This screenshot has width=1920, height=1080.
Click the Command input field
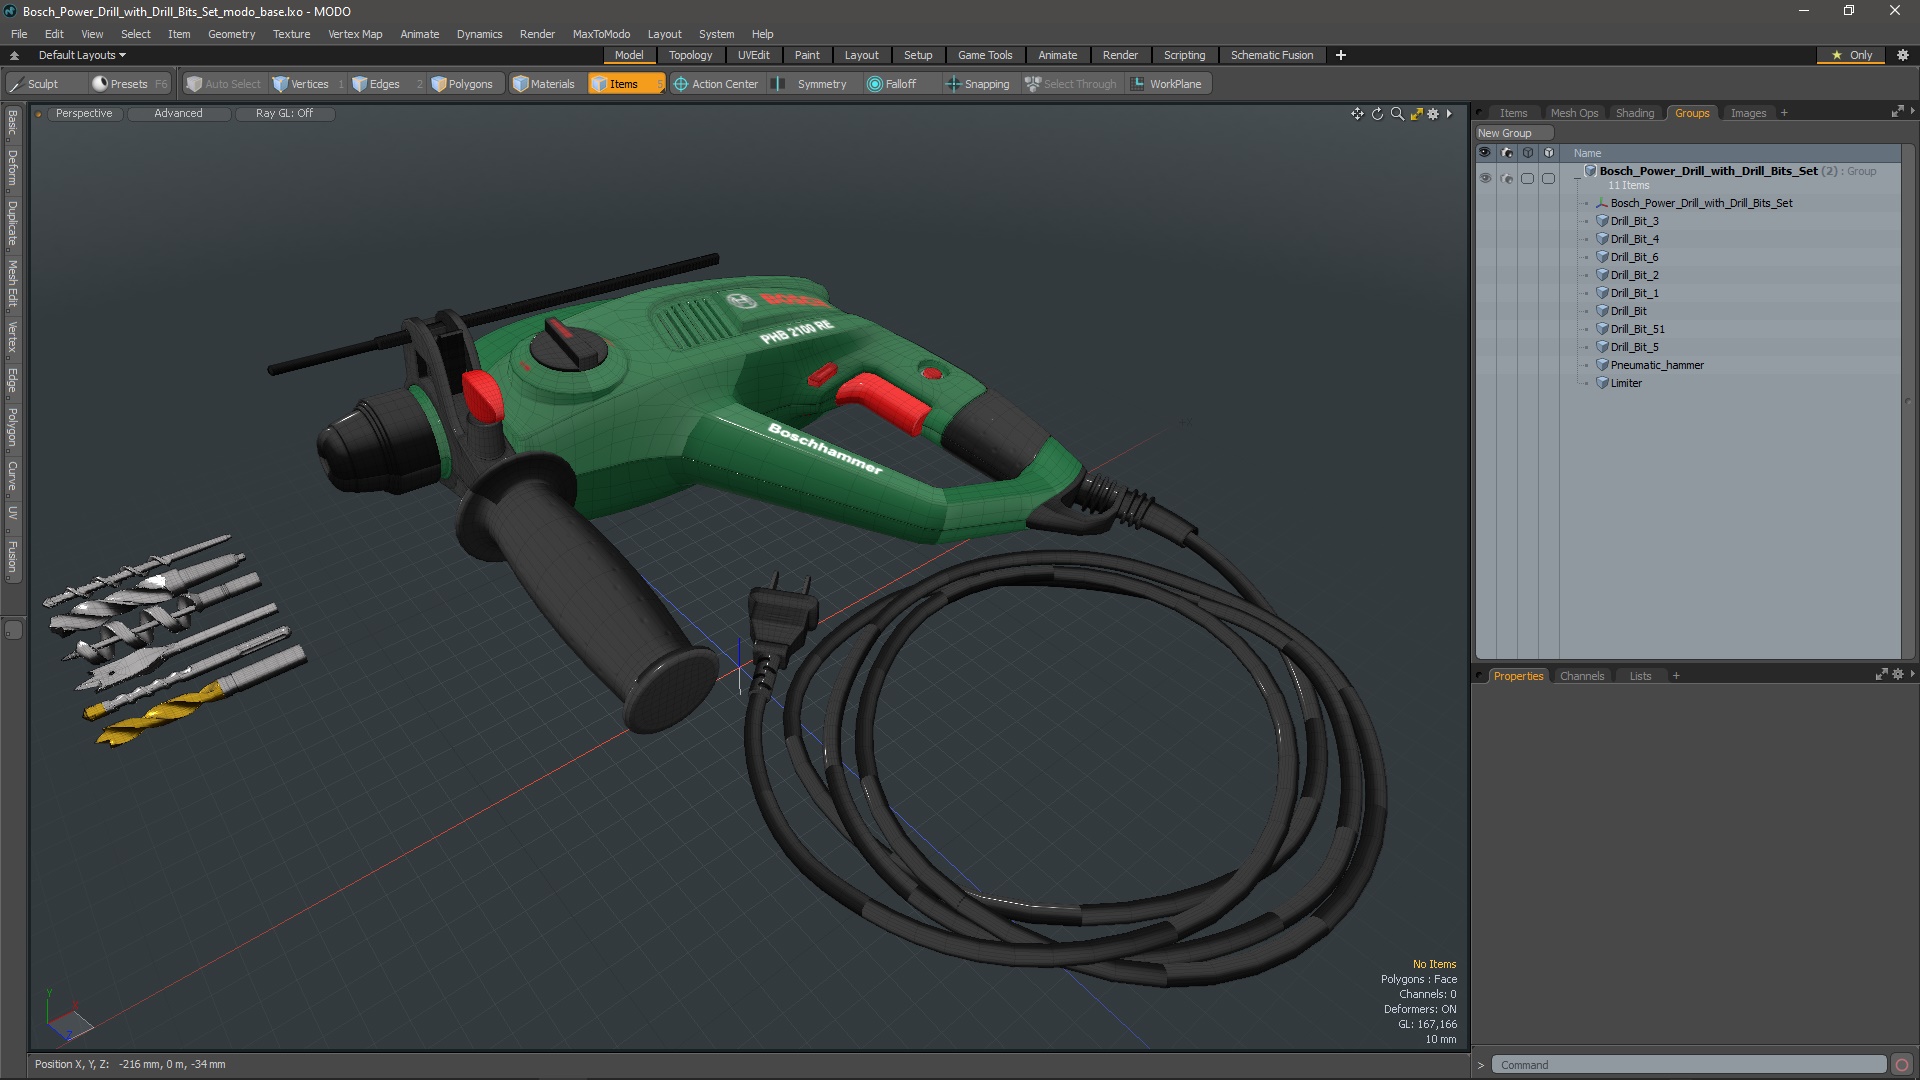[1689, 1065]
